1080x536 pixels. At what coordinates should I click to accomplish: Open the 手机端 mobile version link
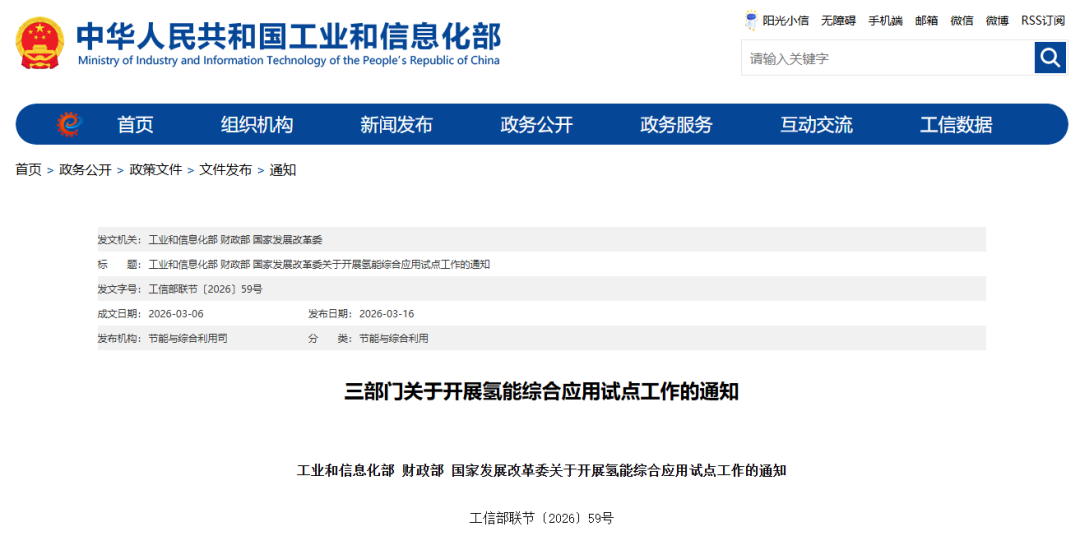(x=885, y=21)
